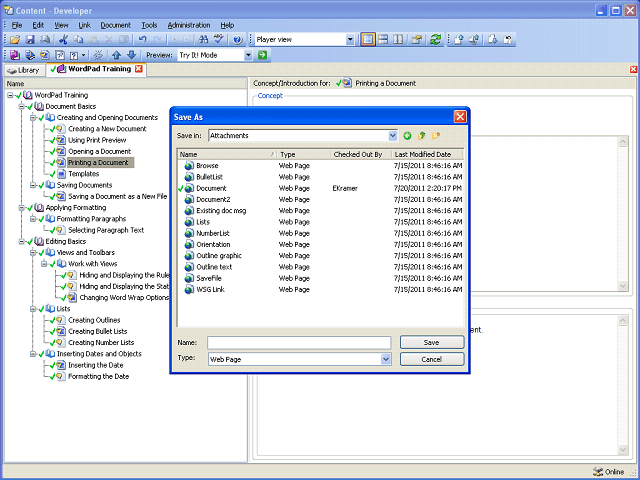
Task: Open the Preview Try It! Mode dropdown
Action: click(x=248, y=55)
